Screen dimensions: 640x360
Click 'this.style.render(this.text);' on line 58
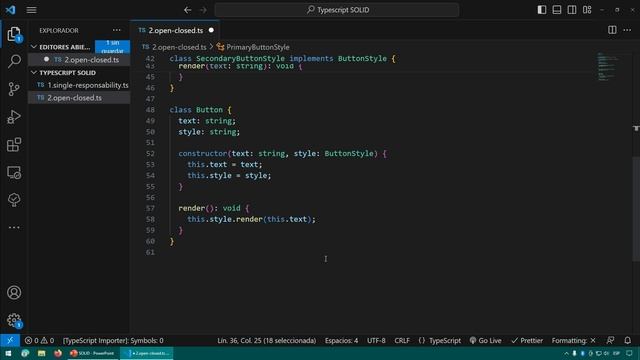[251, 219]
